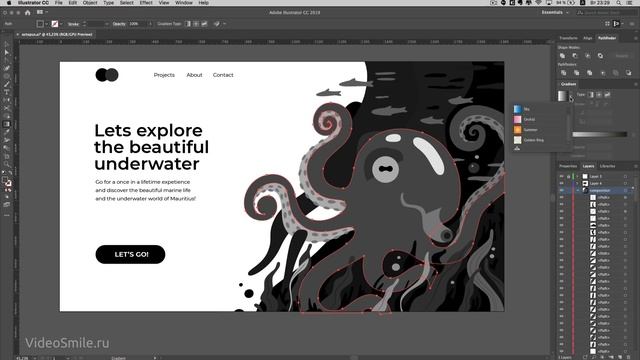Image resolution: width=640 pixels, height=360 pixels.
Task: Click the Spotlight search icon in menu bar
Action: [x=619, y=3]
